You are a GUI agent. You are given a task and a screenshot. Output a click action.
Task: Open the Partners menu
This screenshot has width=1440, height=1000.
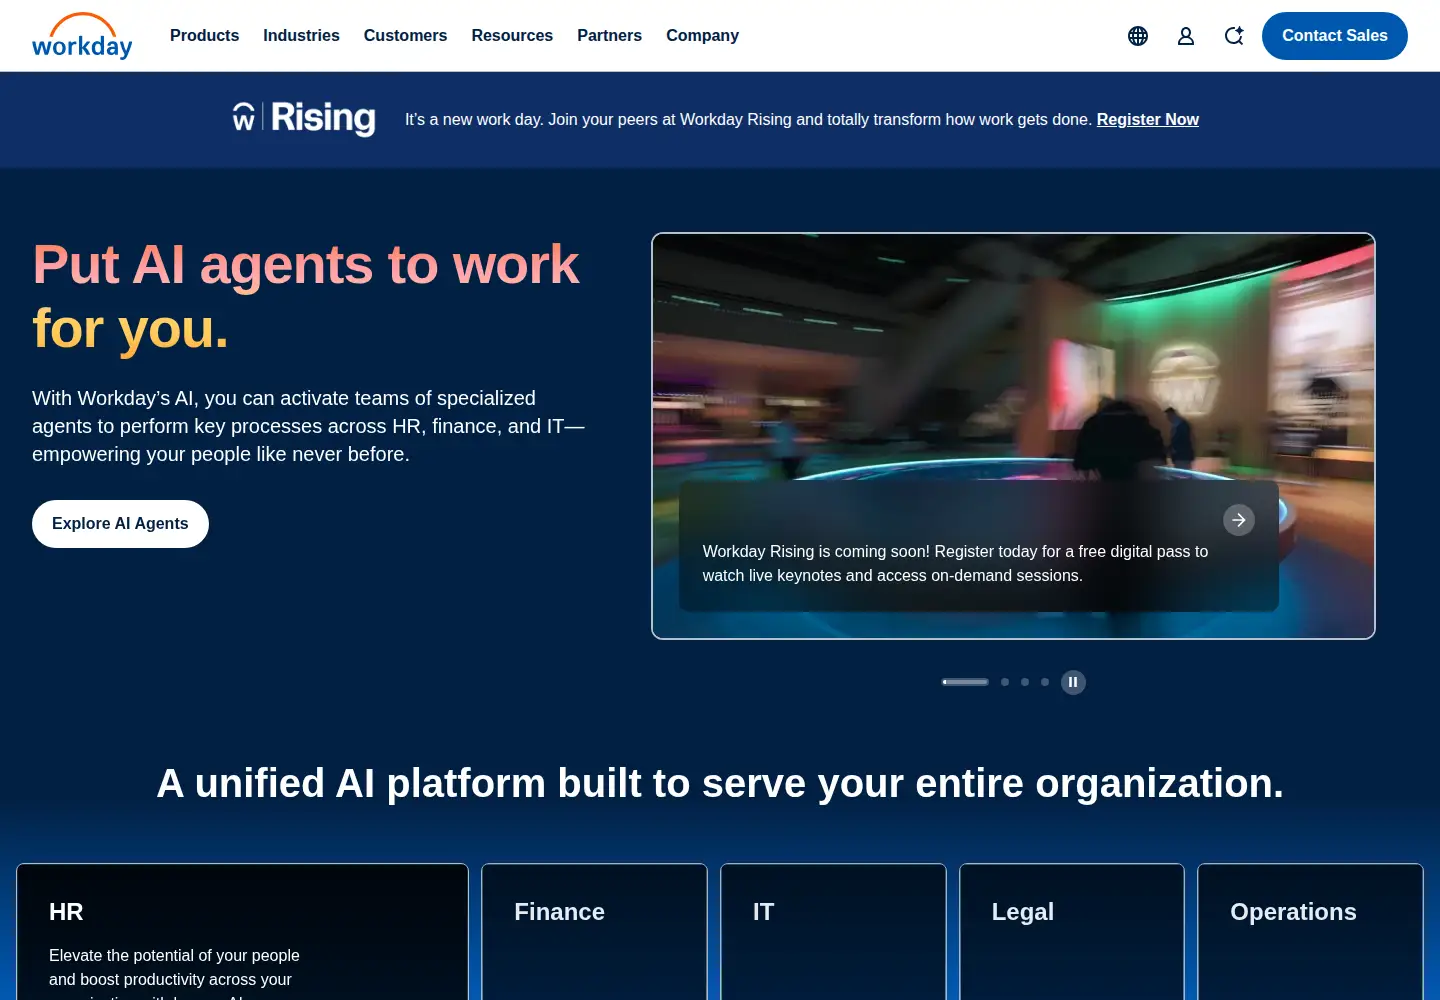click(609, 36)
